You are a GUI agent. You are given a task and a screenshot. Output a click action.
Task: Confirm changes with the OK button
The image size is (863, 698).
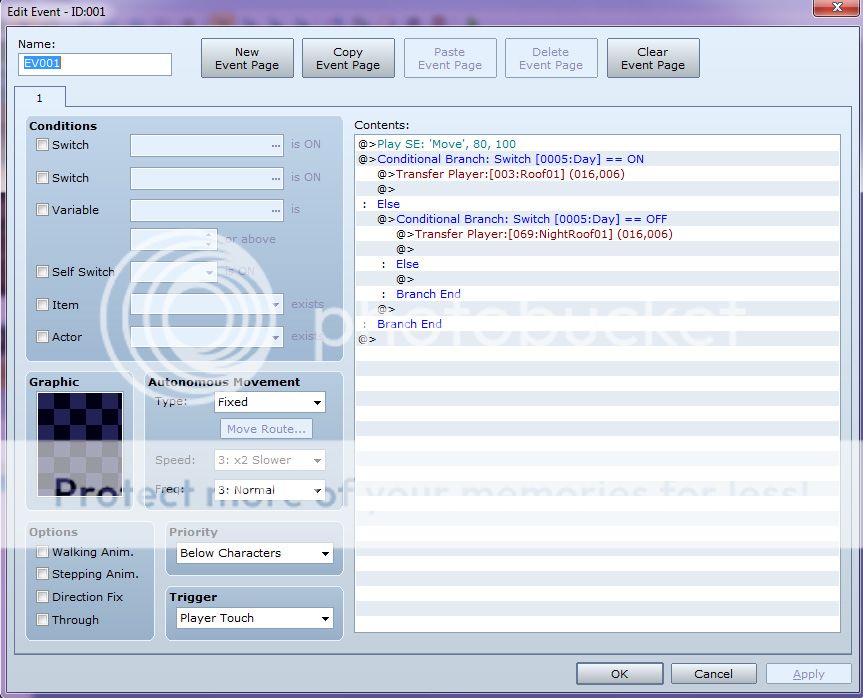618,673
